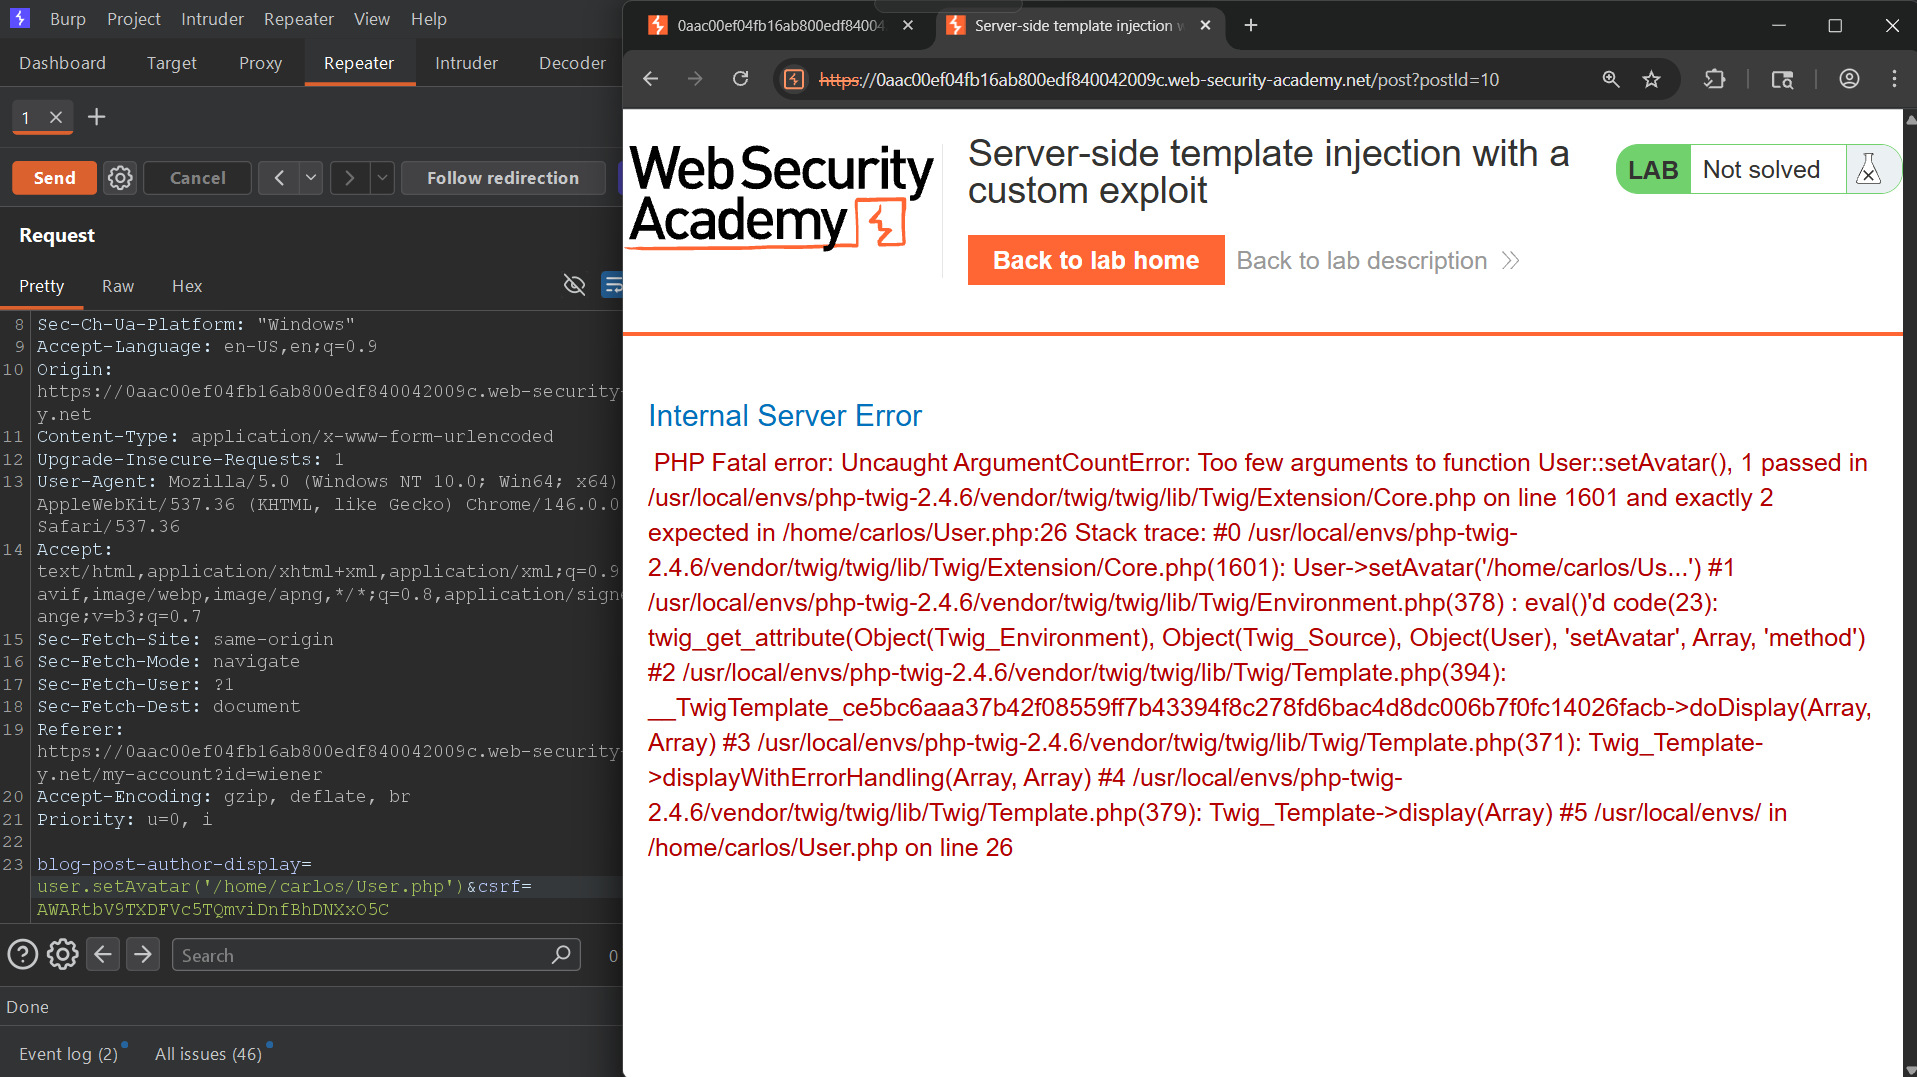Bookmark this page with the star

[x=1651, y=79]
